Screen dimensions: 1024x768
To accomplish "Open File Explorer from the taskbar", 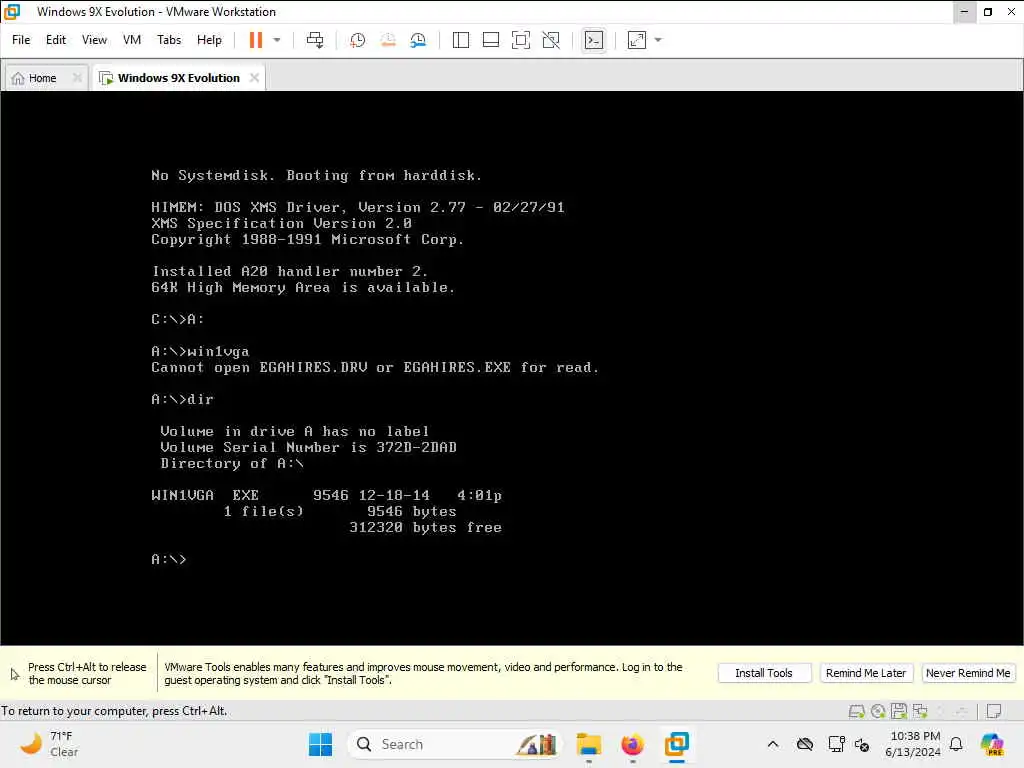I will tap(588, 744).
